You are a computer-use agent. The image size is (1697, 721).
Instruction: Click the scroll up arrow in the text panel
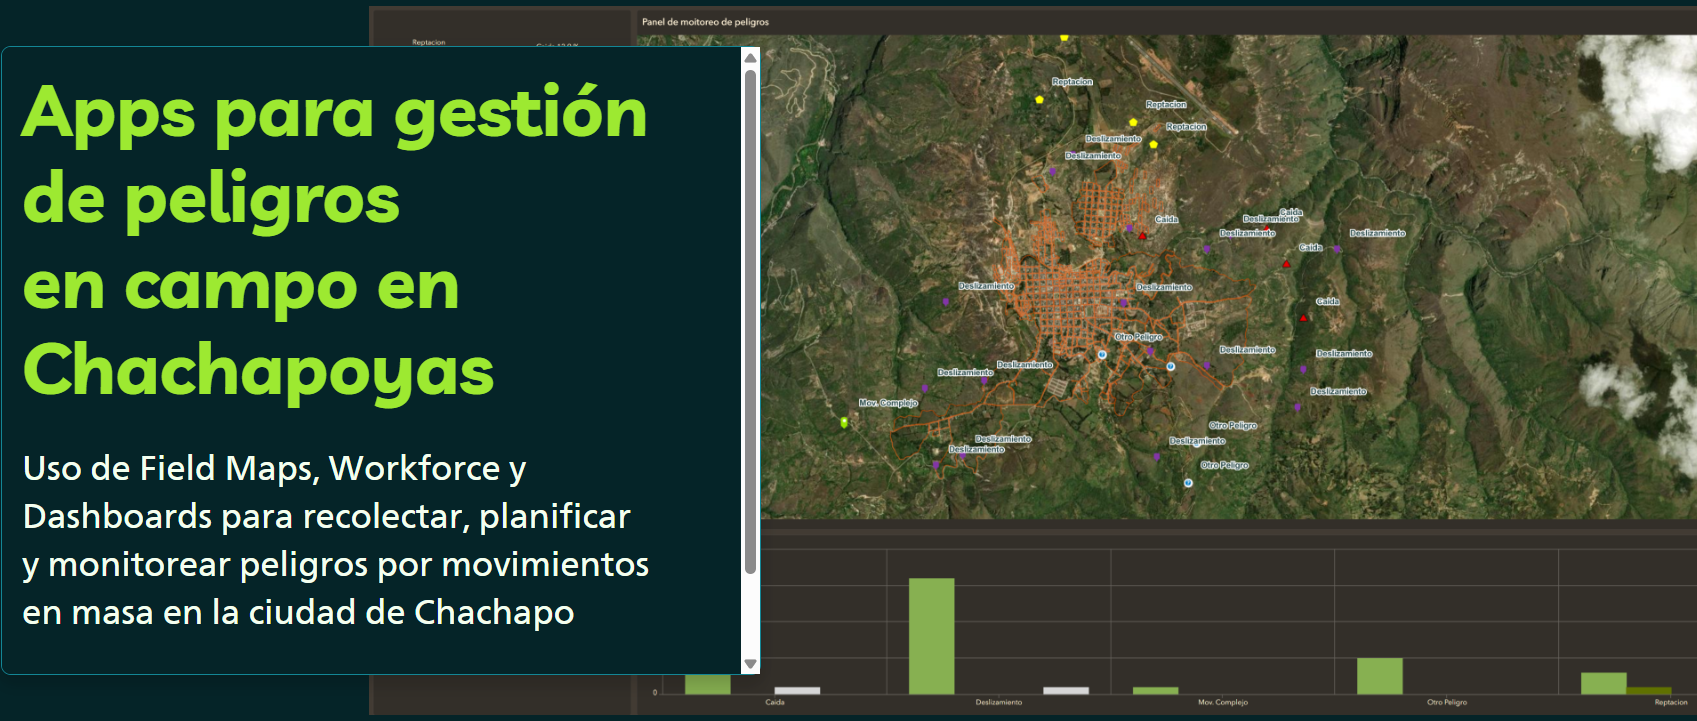[750, 58]
